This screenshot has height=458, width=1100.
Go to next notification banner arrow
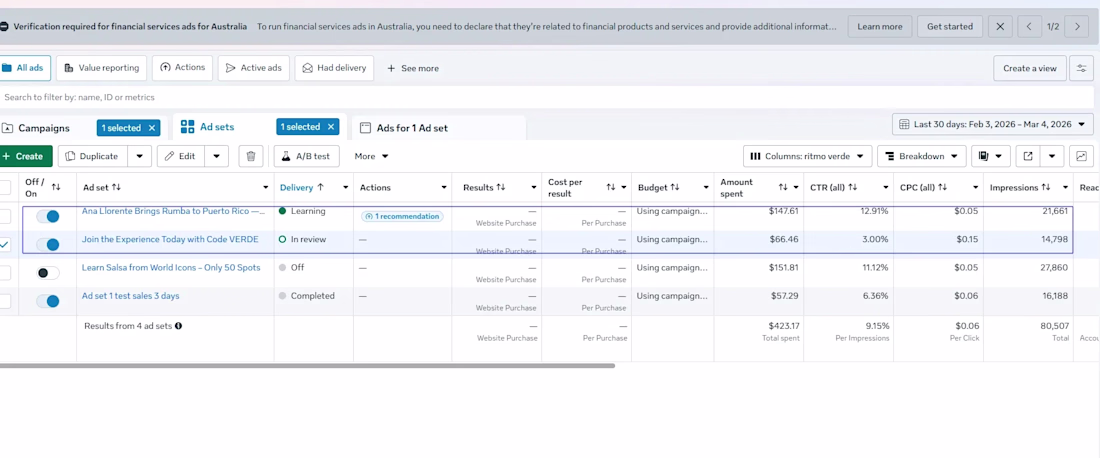click(x=1077, y=27)
